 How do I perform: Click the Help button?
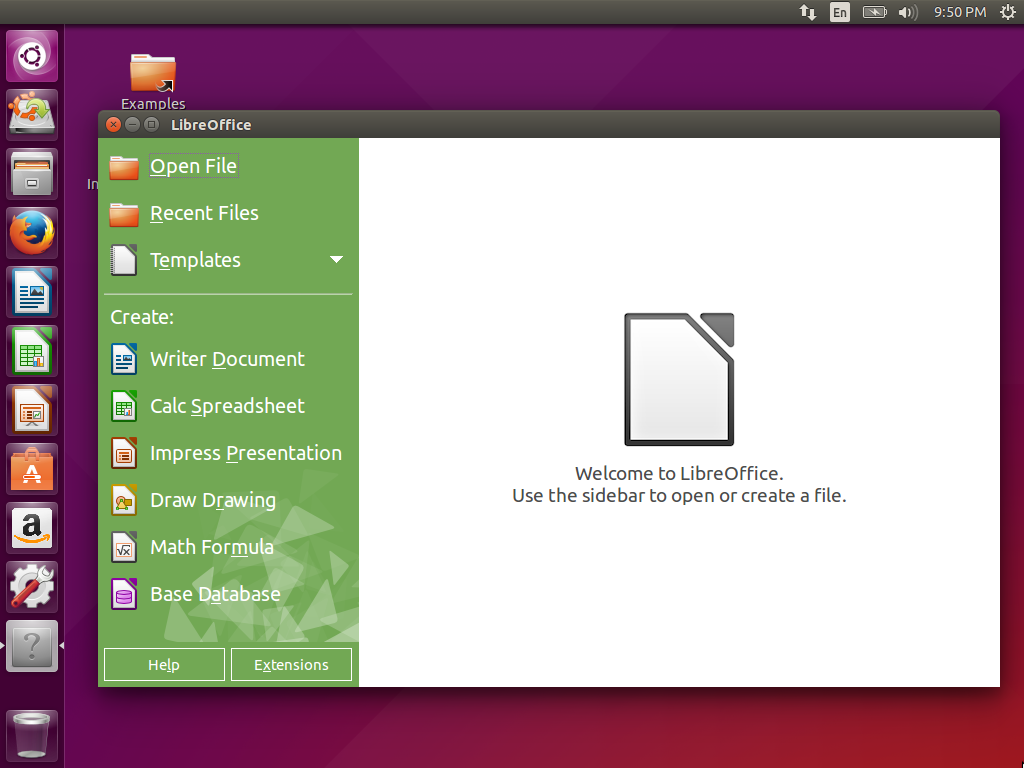[x=164, y=665]
